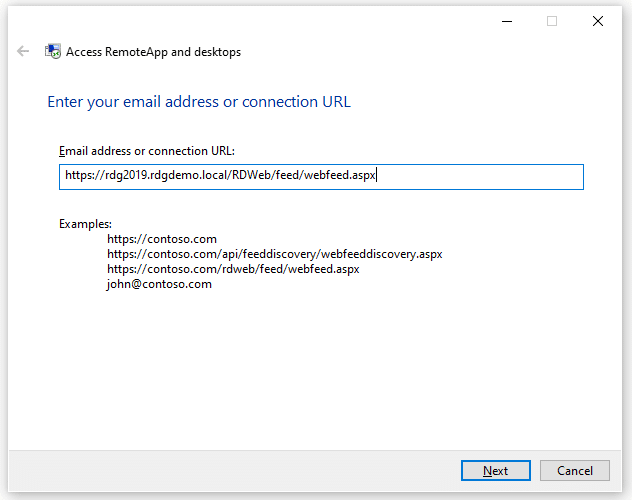Click inside the connection URL text box
The image size is (632, 500).
point(480,177)
